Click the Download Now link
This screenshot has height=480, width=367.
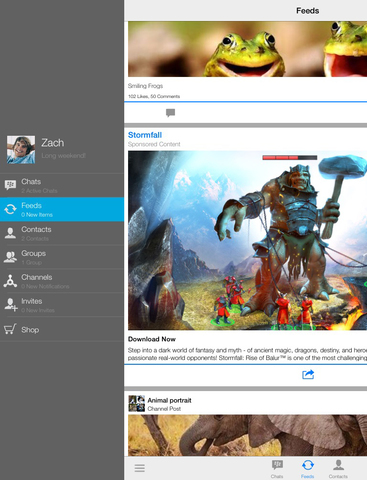152,339
